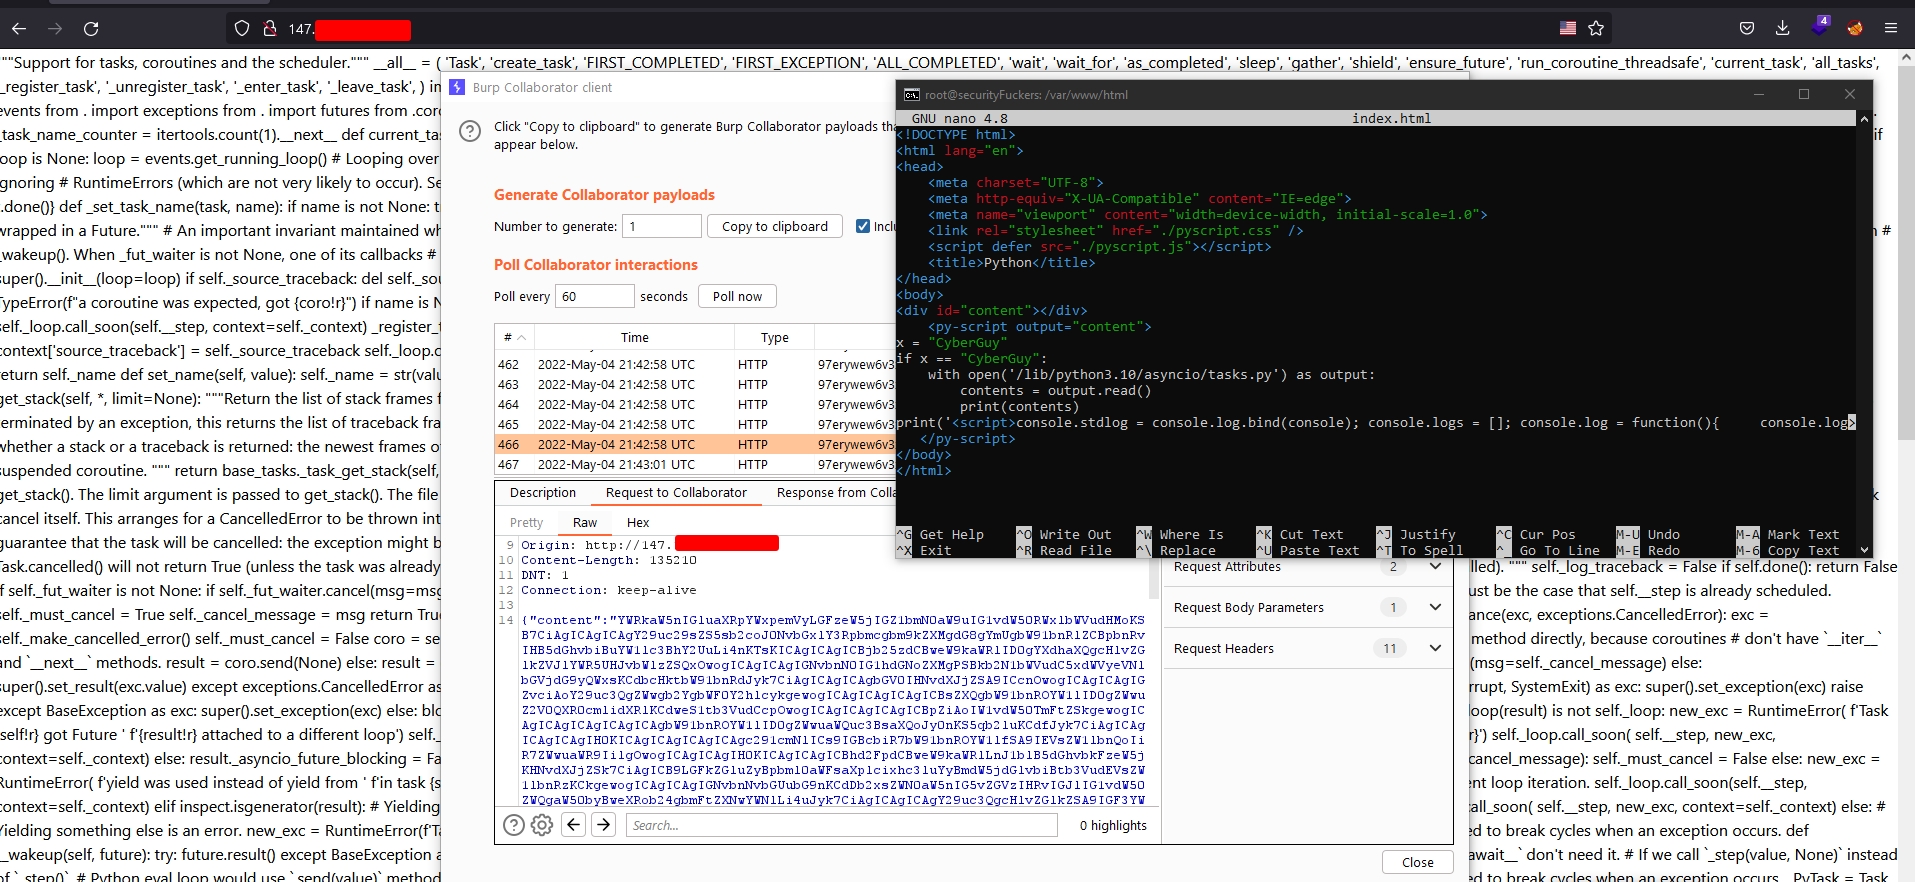Open the Firefox hamburger menu
The width and height of the screenshot is (1915, 882).
click(x=1890, y=29)
